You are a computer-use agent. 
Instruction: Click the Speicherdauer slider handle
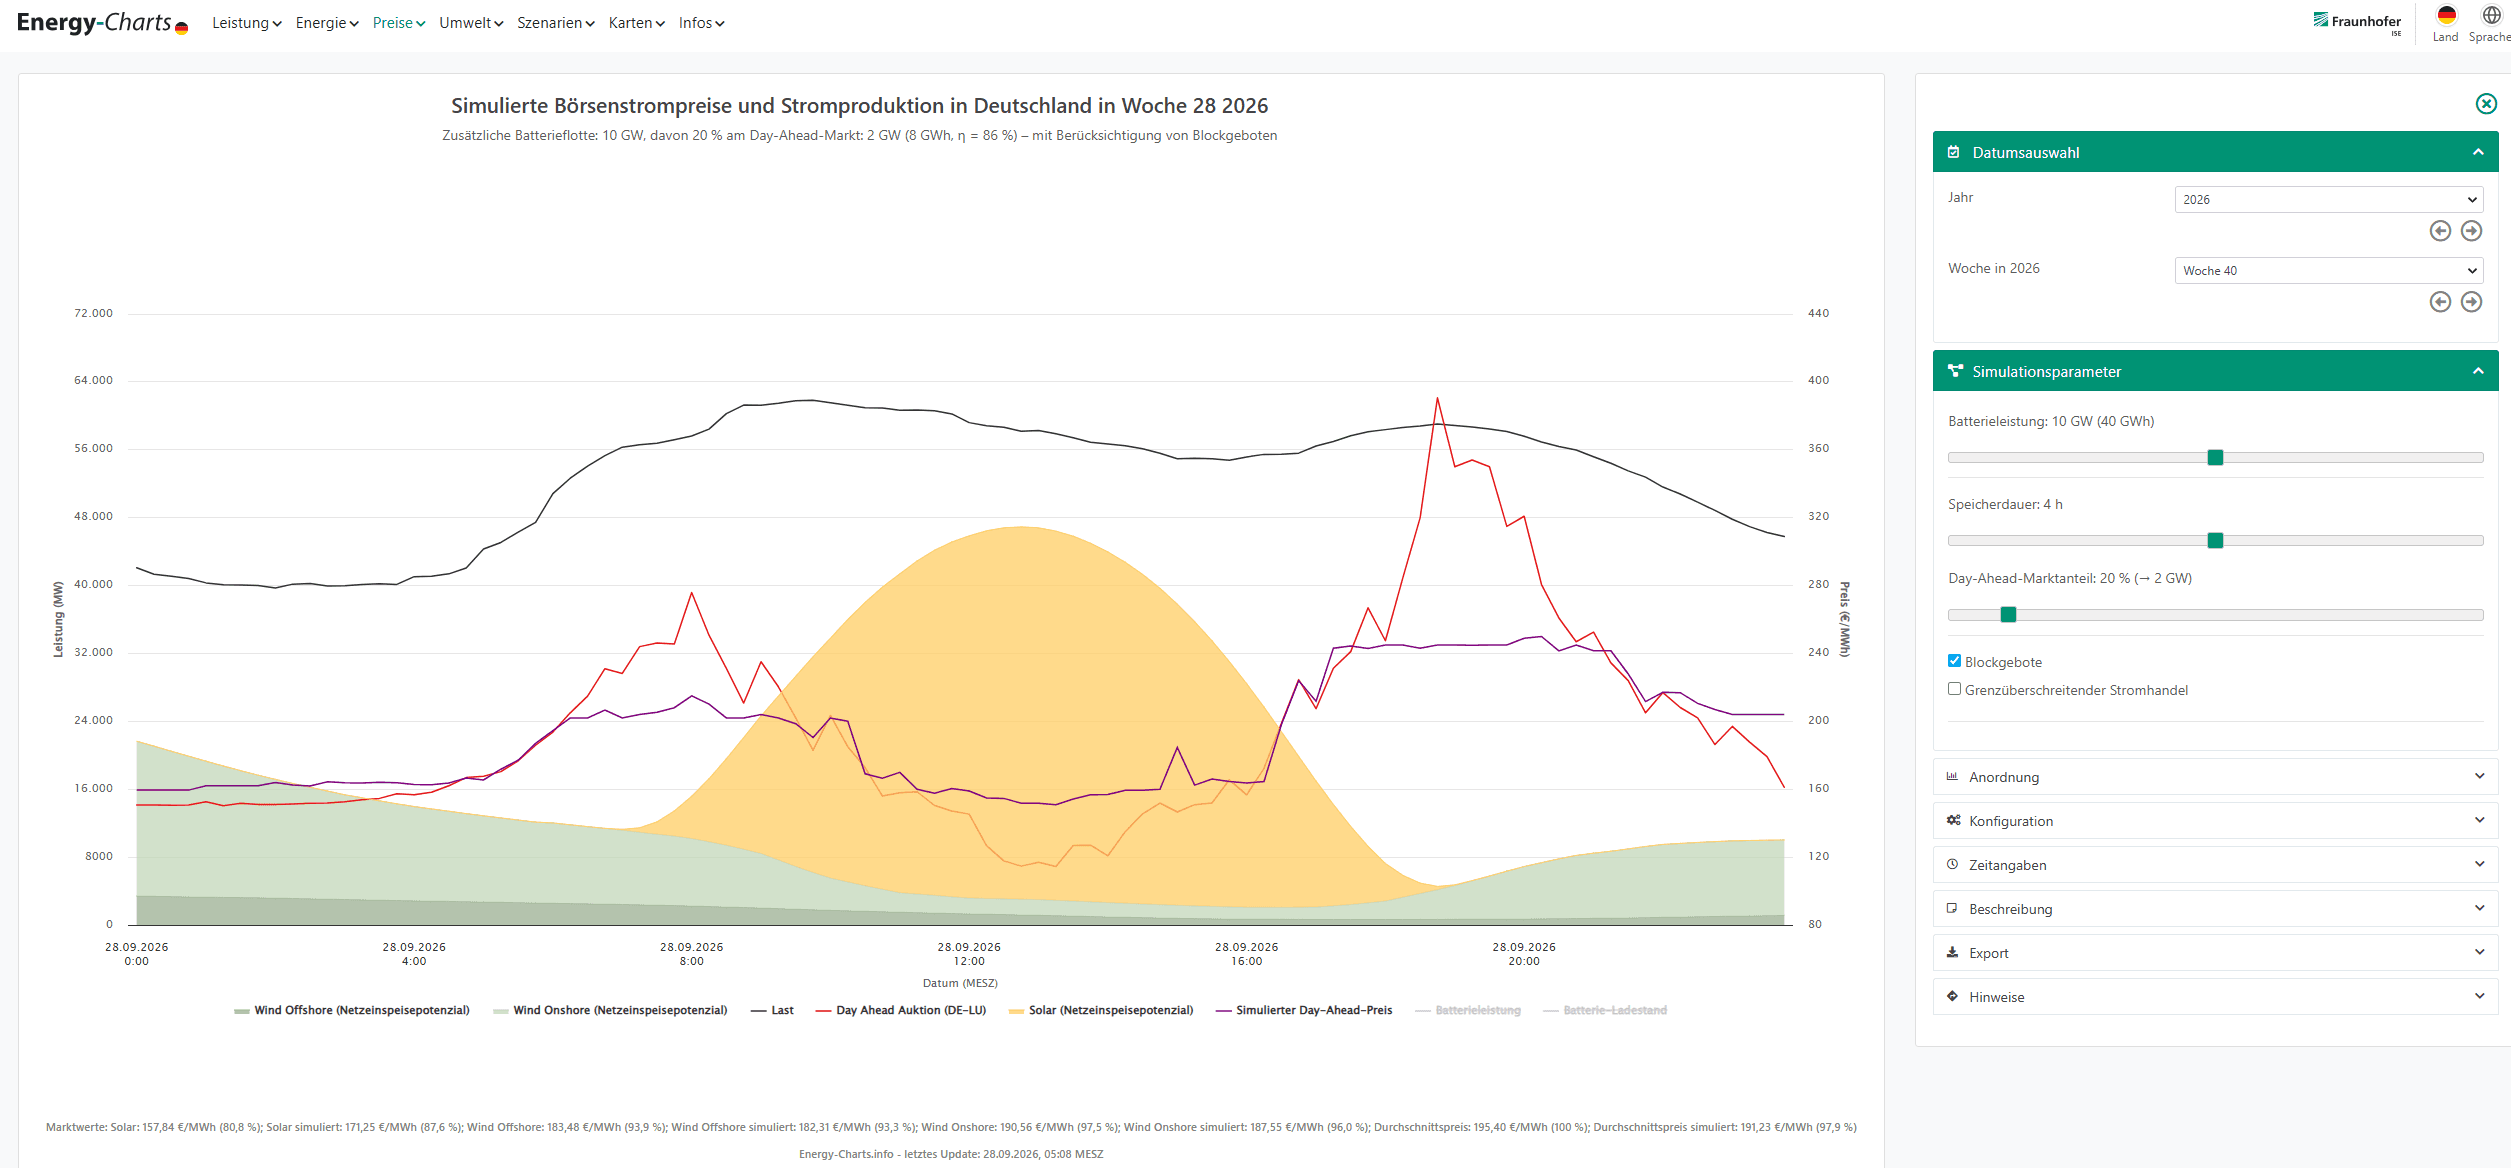(2215, 540)
